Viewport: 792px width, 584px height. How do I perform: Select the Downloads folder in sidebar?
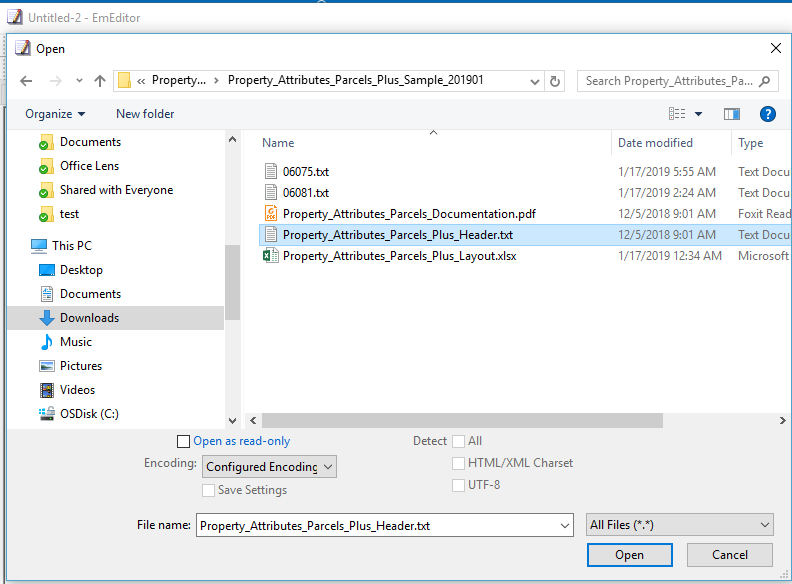[x=89, y=318]
